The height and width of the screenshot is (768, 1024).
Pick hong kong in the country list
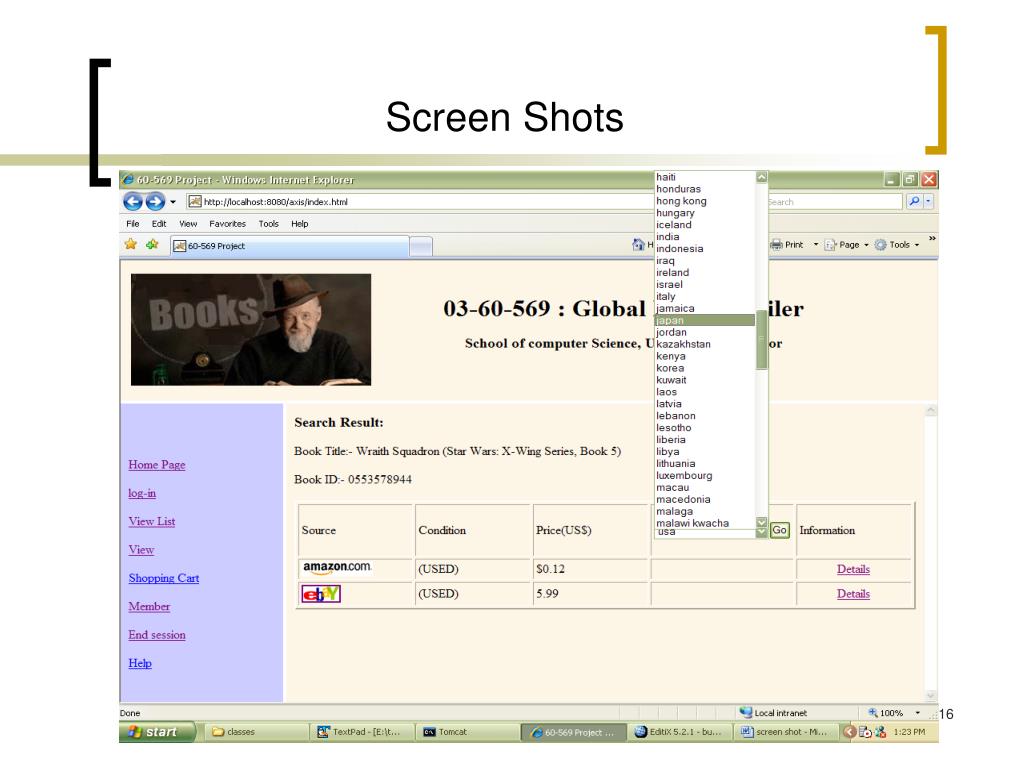click(705, 200)
